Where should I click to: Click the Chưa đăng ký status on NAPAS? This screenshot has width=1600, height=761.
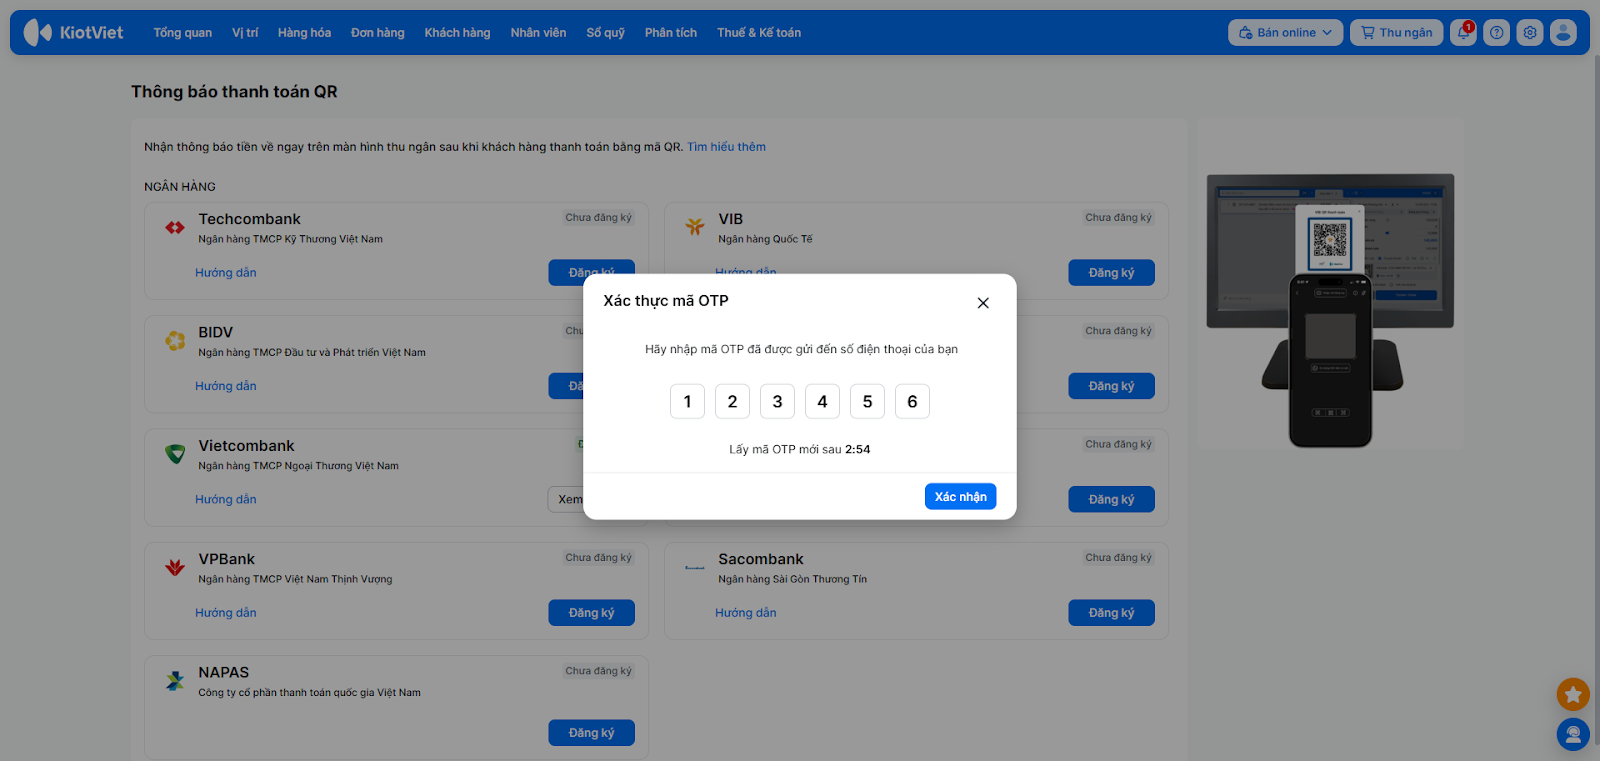[598, 671]
